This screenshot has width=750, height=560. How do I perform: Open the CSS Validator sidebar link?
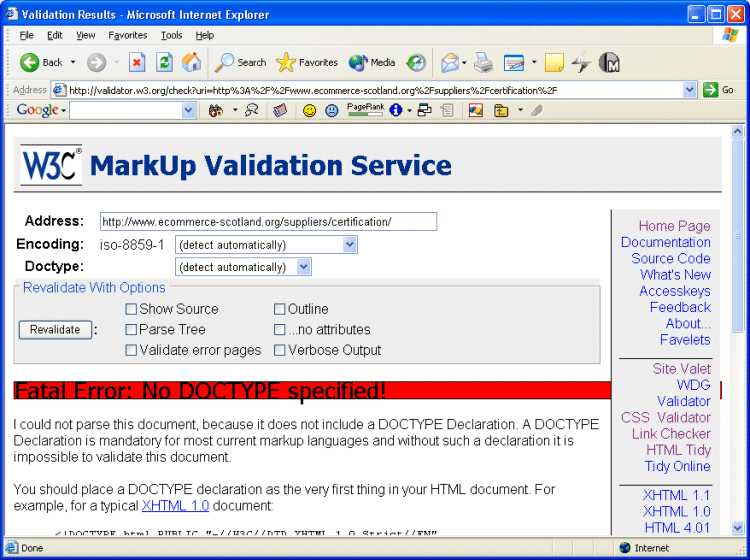pos(665,417)
